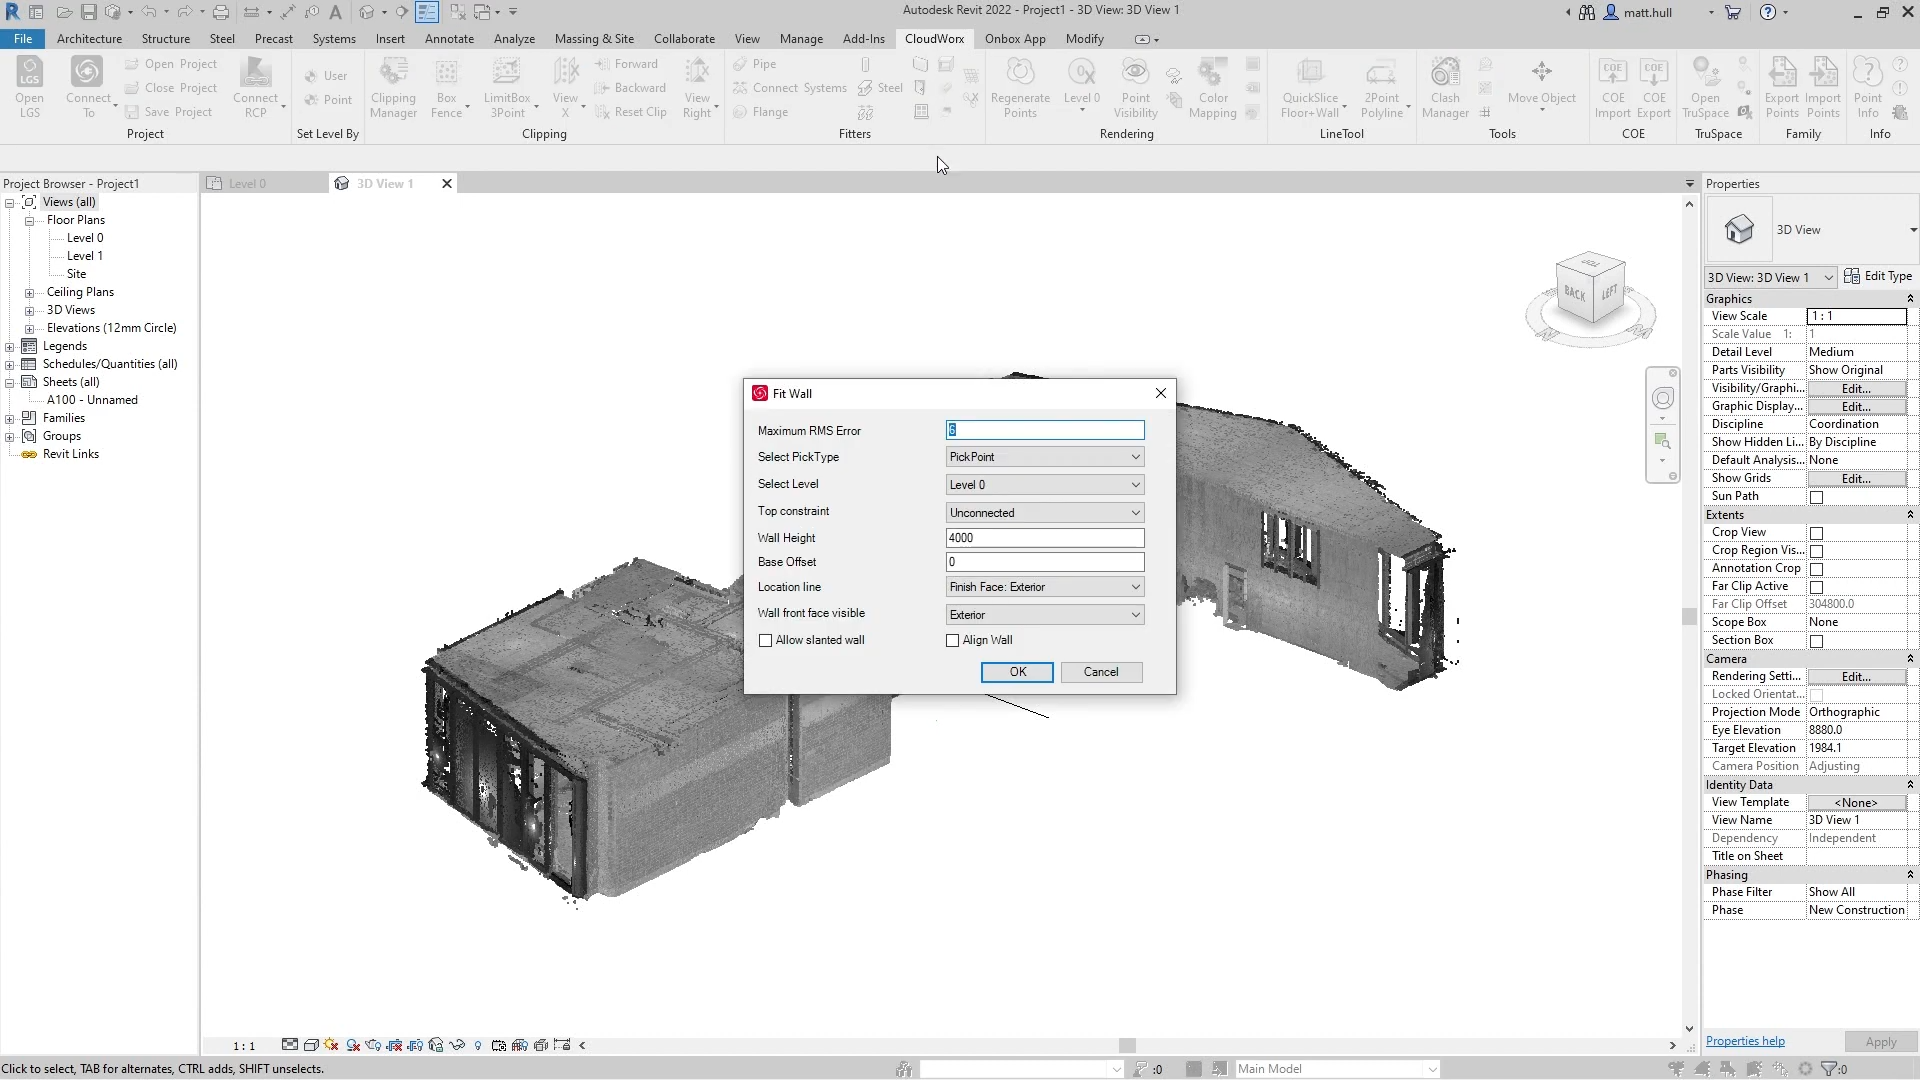Expand the Location line dropdown
The width and height of the screenshot is (1920, 1080).
[1134, 587]
